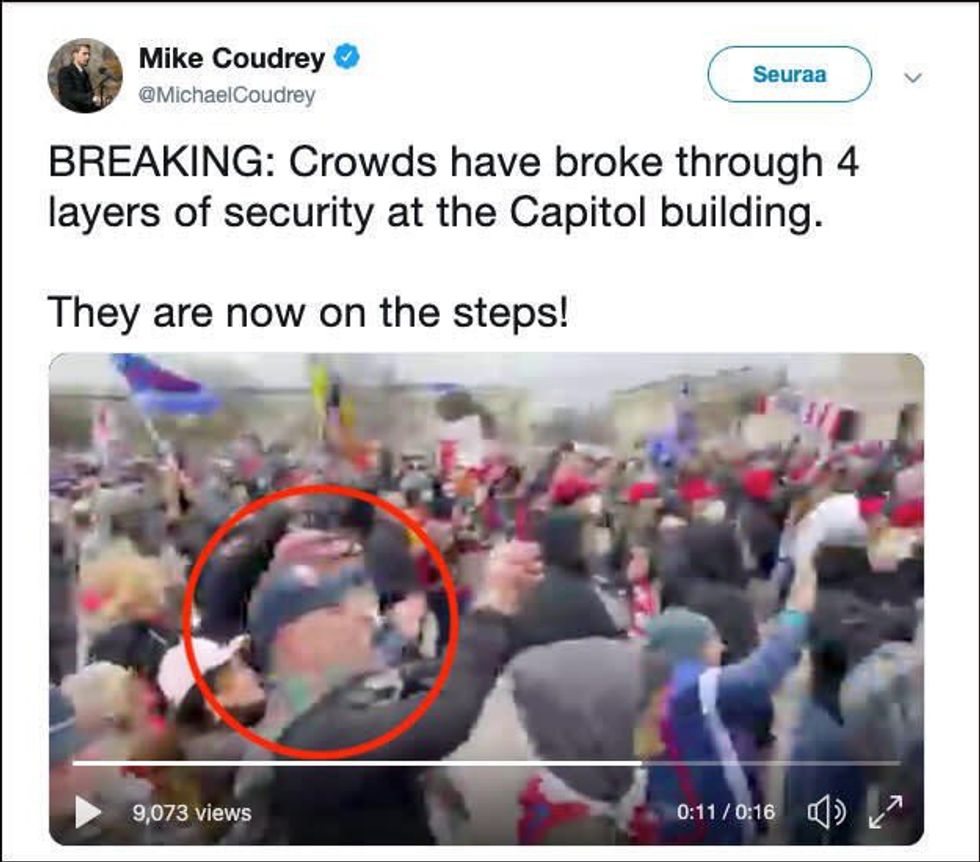Click the blue verified badge
Viewport: 980px width, 862px height.
click(x=347, y=58)
